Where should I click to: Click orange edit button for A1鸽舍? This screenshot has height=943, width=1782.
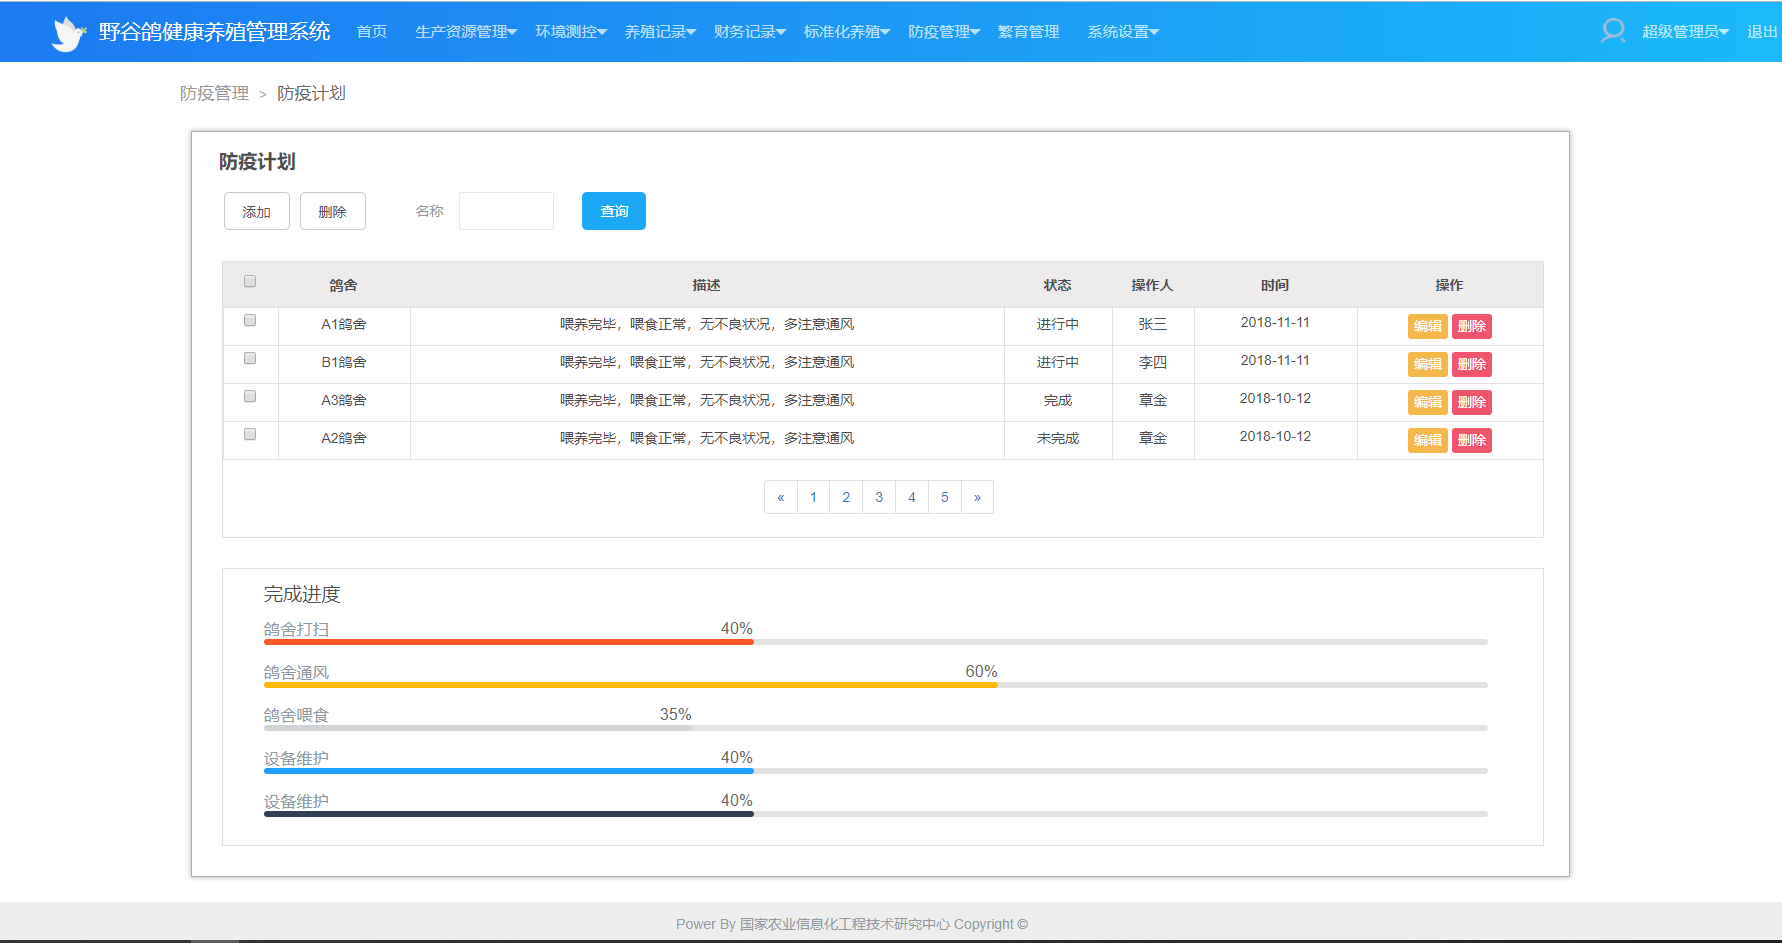pyautogui.click(x=1427, y=326)
